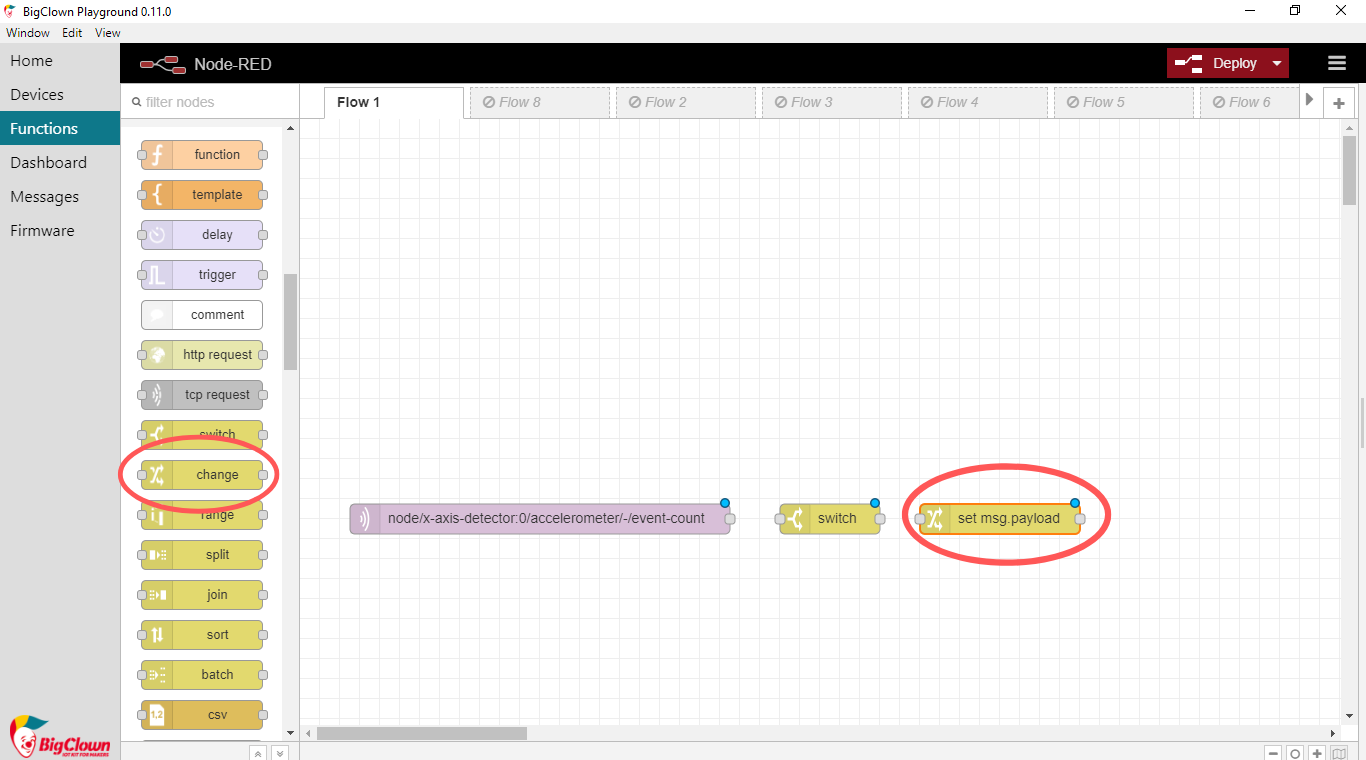Choose the trigger node from the palette
Screen dimensions: 1366x760
202,275
